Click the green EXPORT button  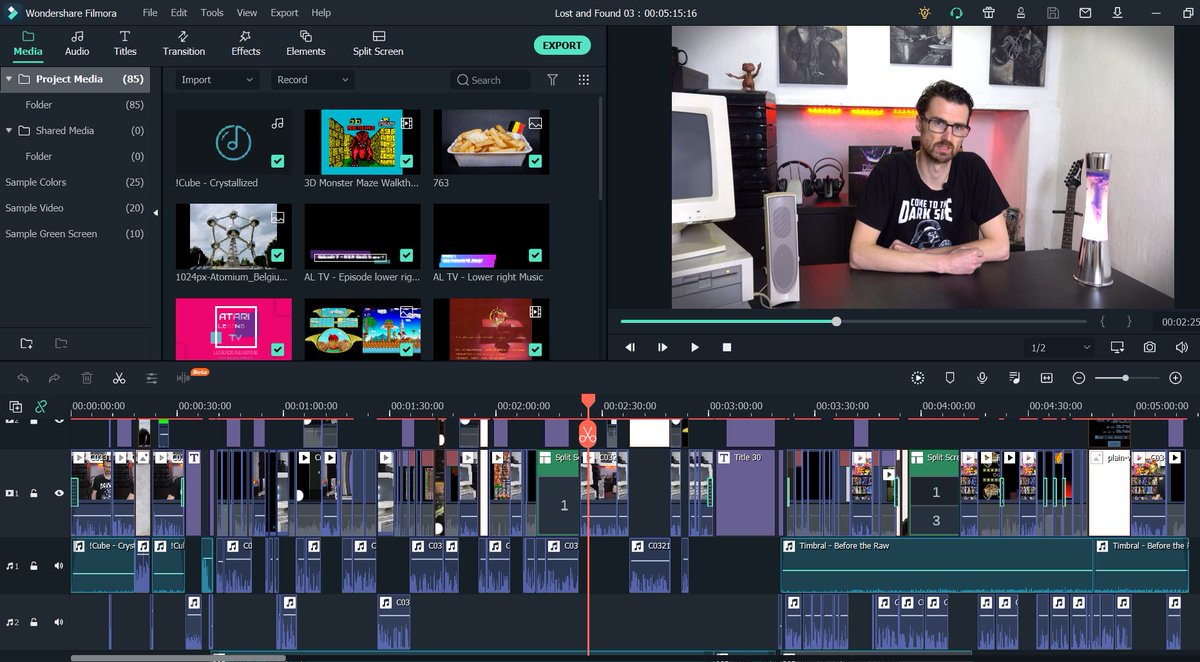pos(562,45)
